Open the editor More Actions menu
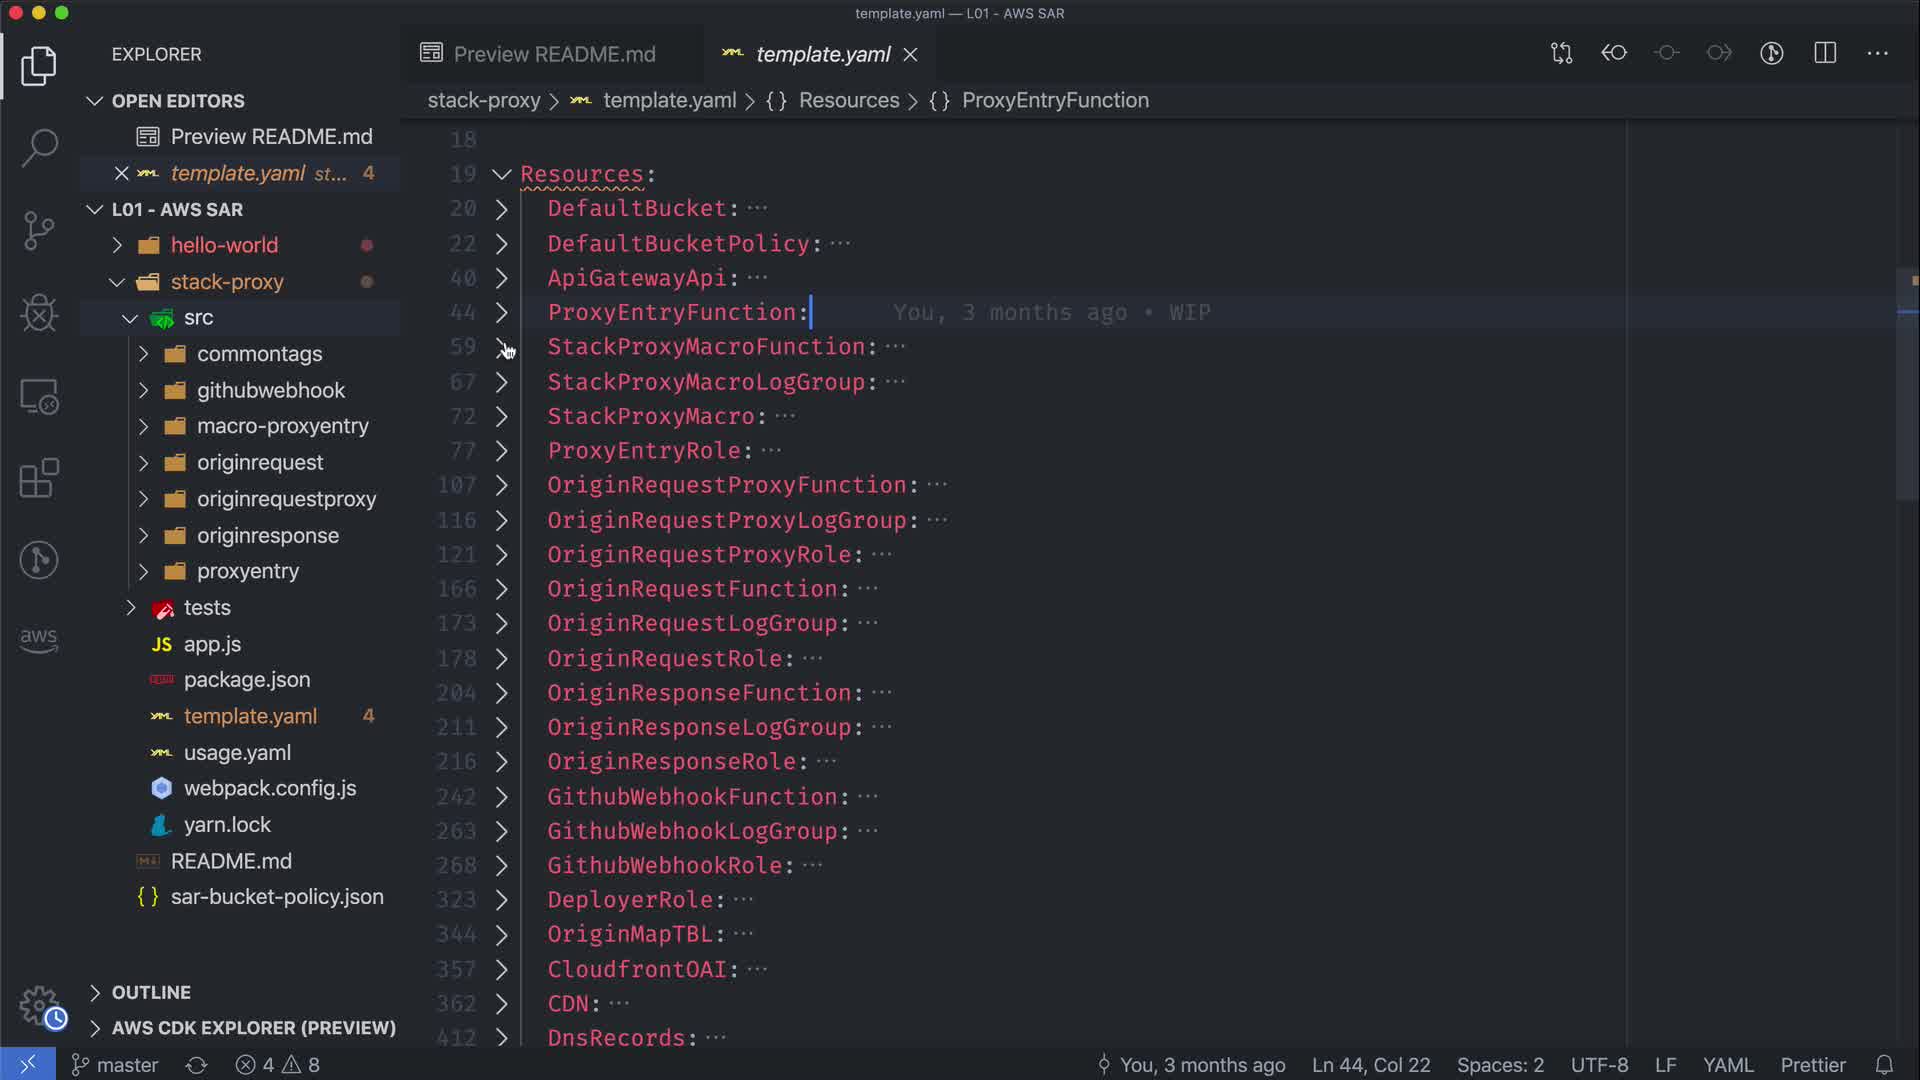This screenshot has width=1920, height=1080. pyautogui.click(x=1877, y=54)
